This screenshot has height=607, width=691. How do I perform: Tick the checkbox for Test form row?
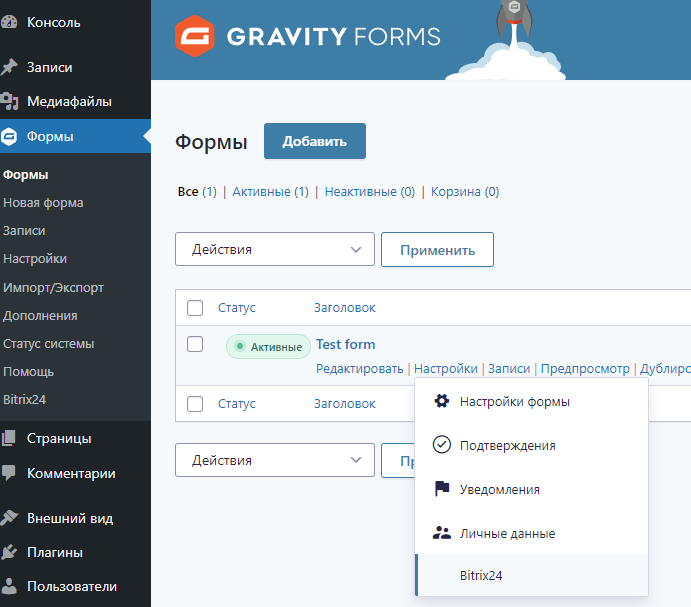click(195, 344)
